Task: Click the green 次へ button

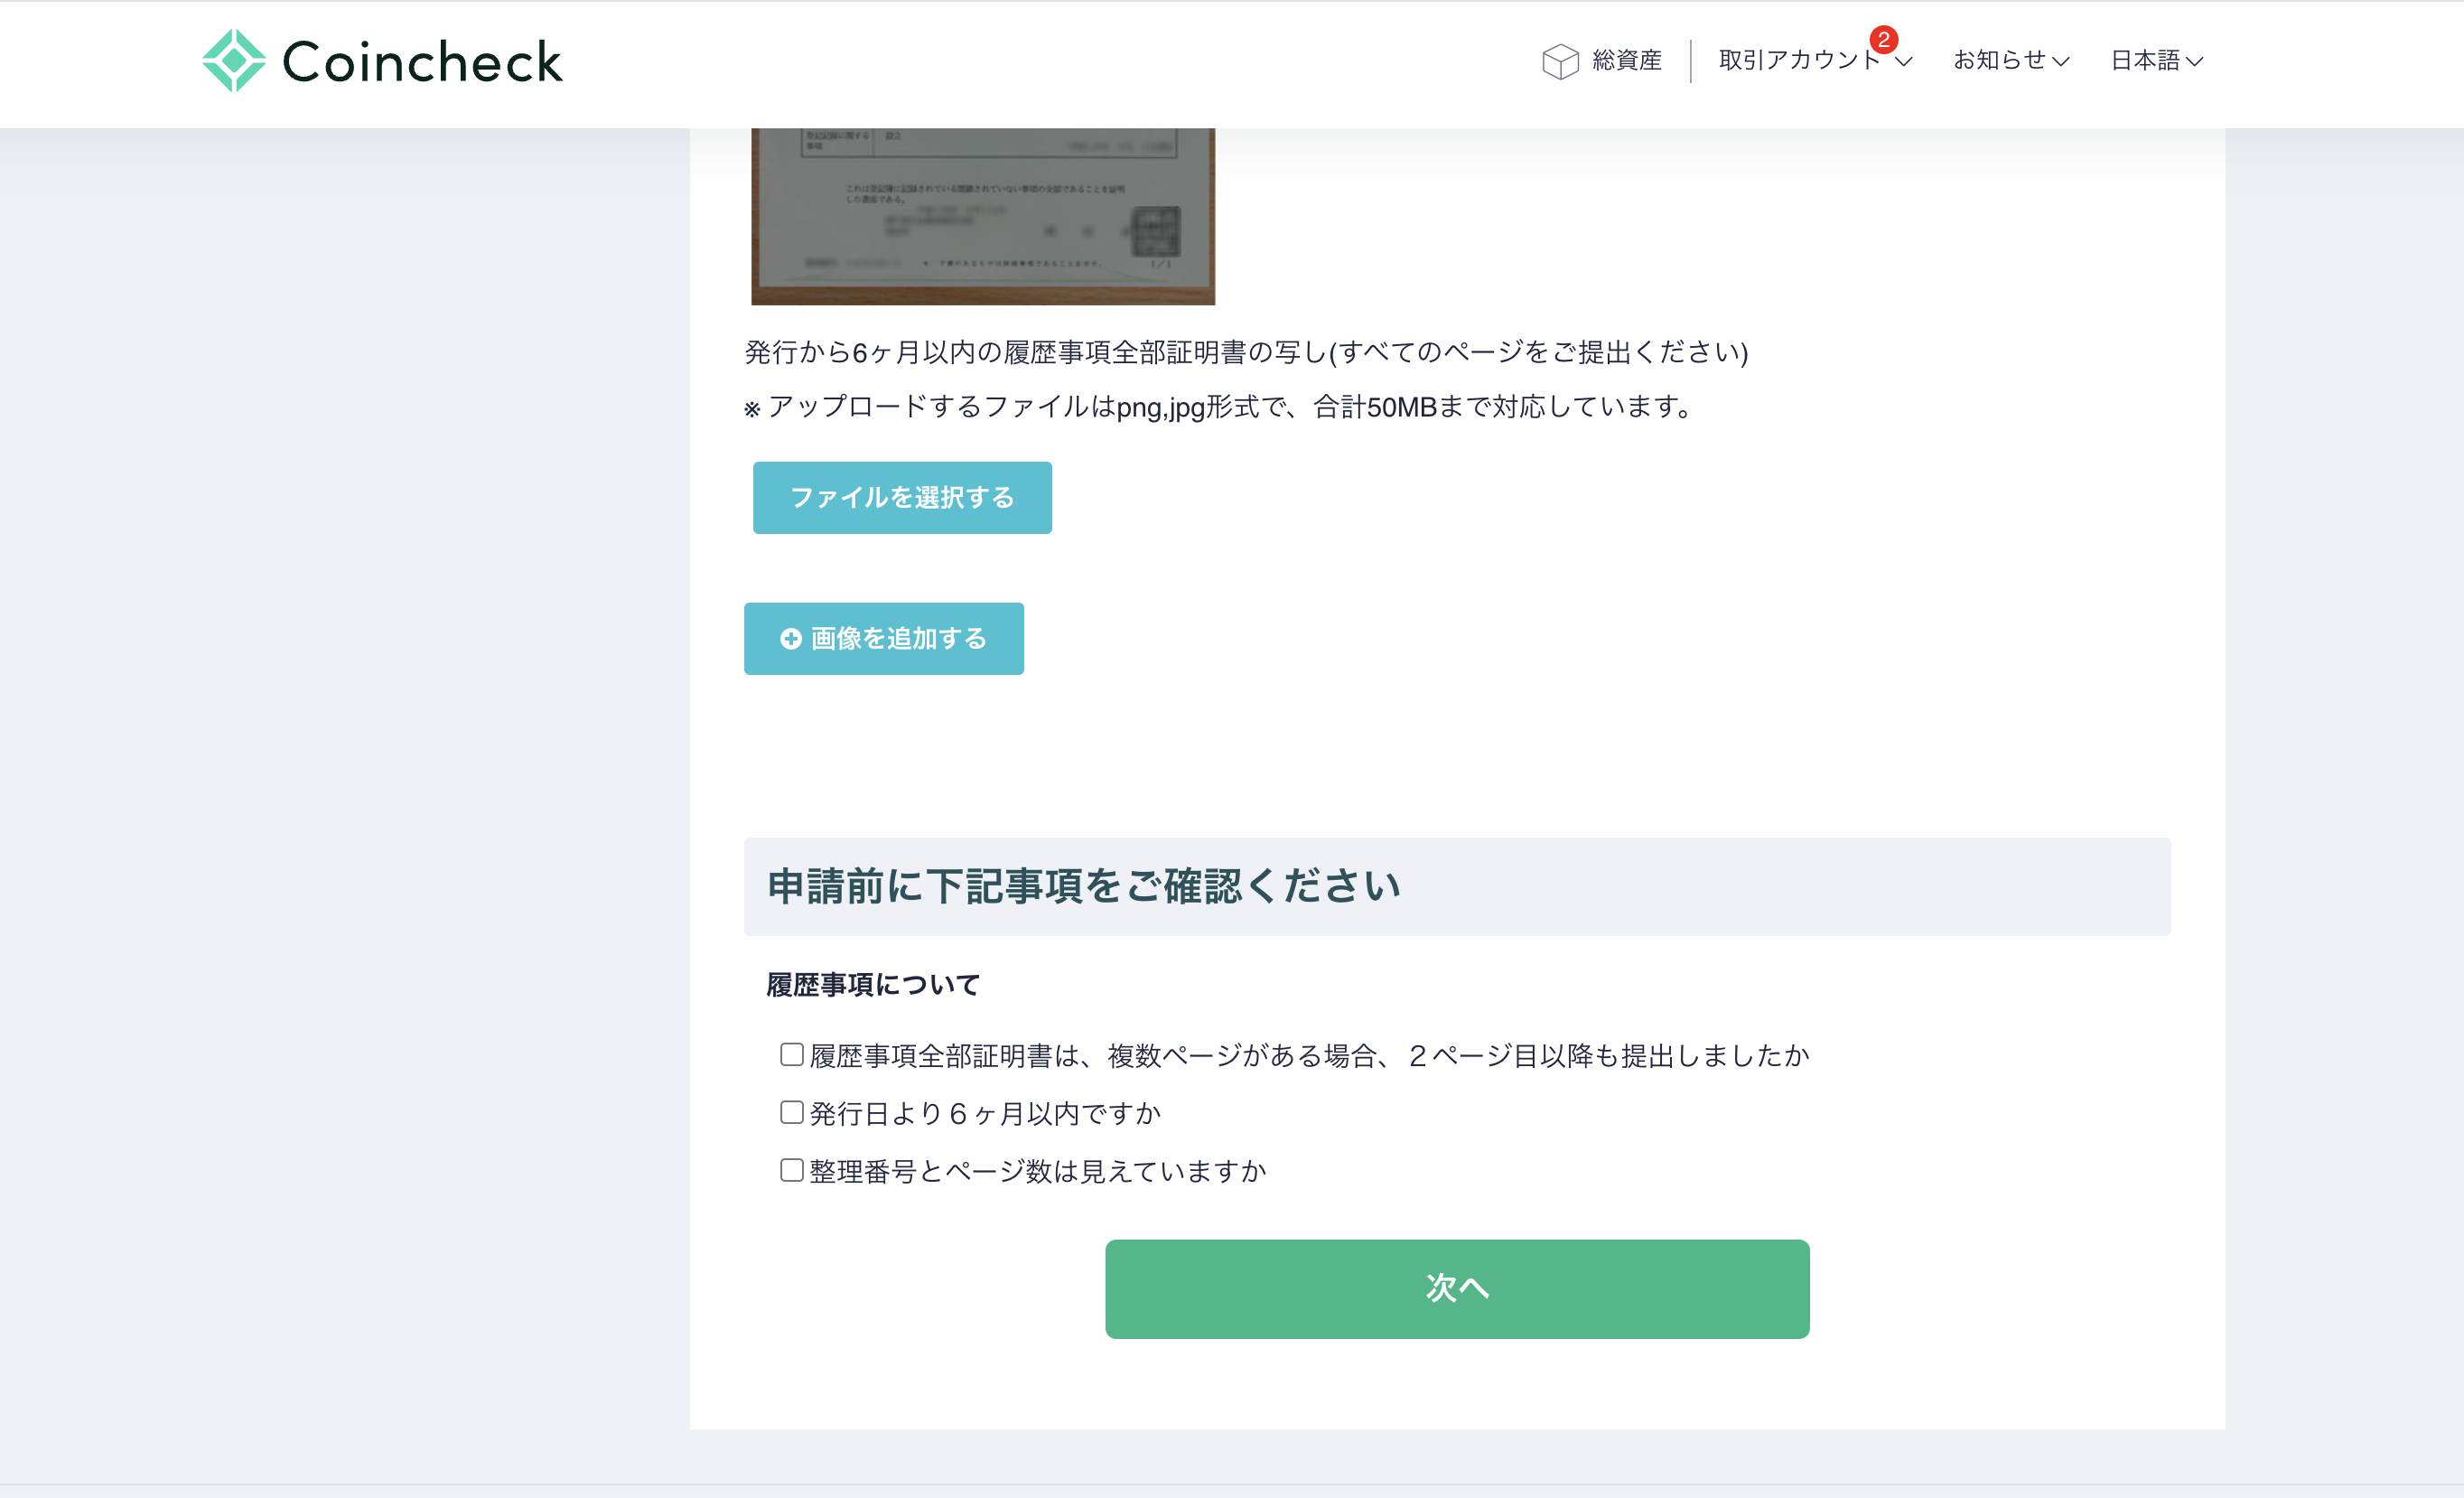Action: tap(1457, 1289)
